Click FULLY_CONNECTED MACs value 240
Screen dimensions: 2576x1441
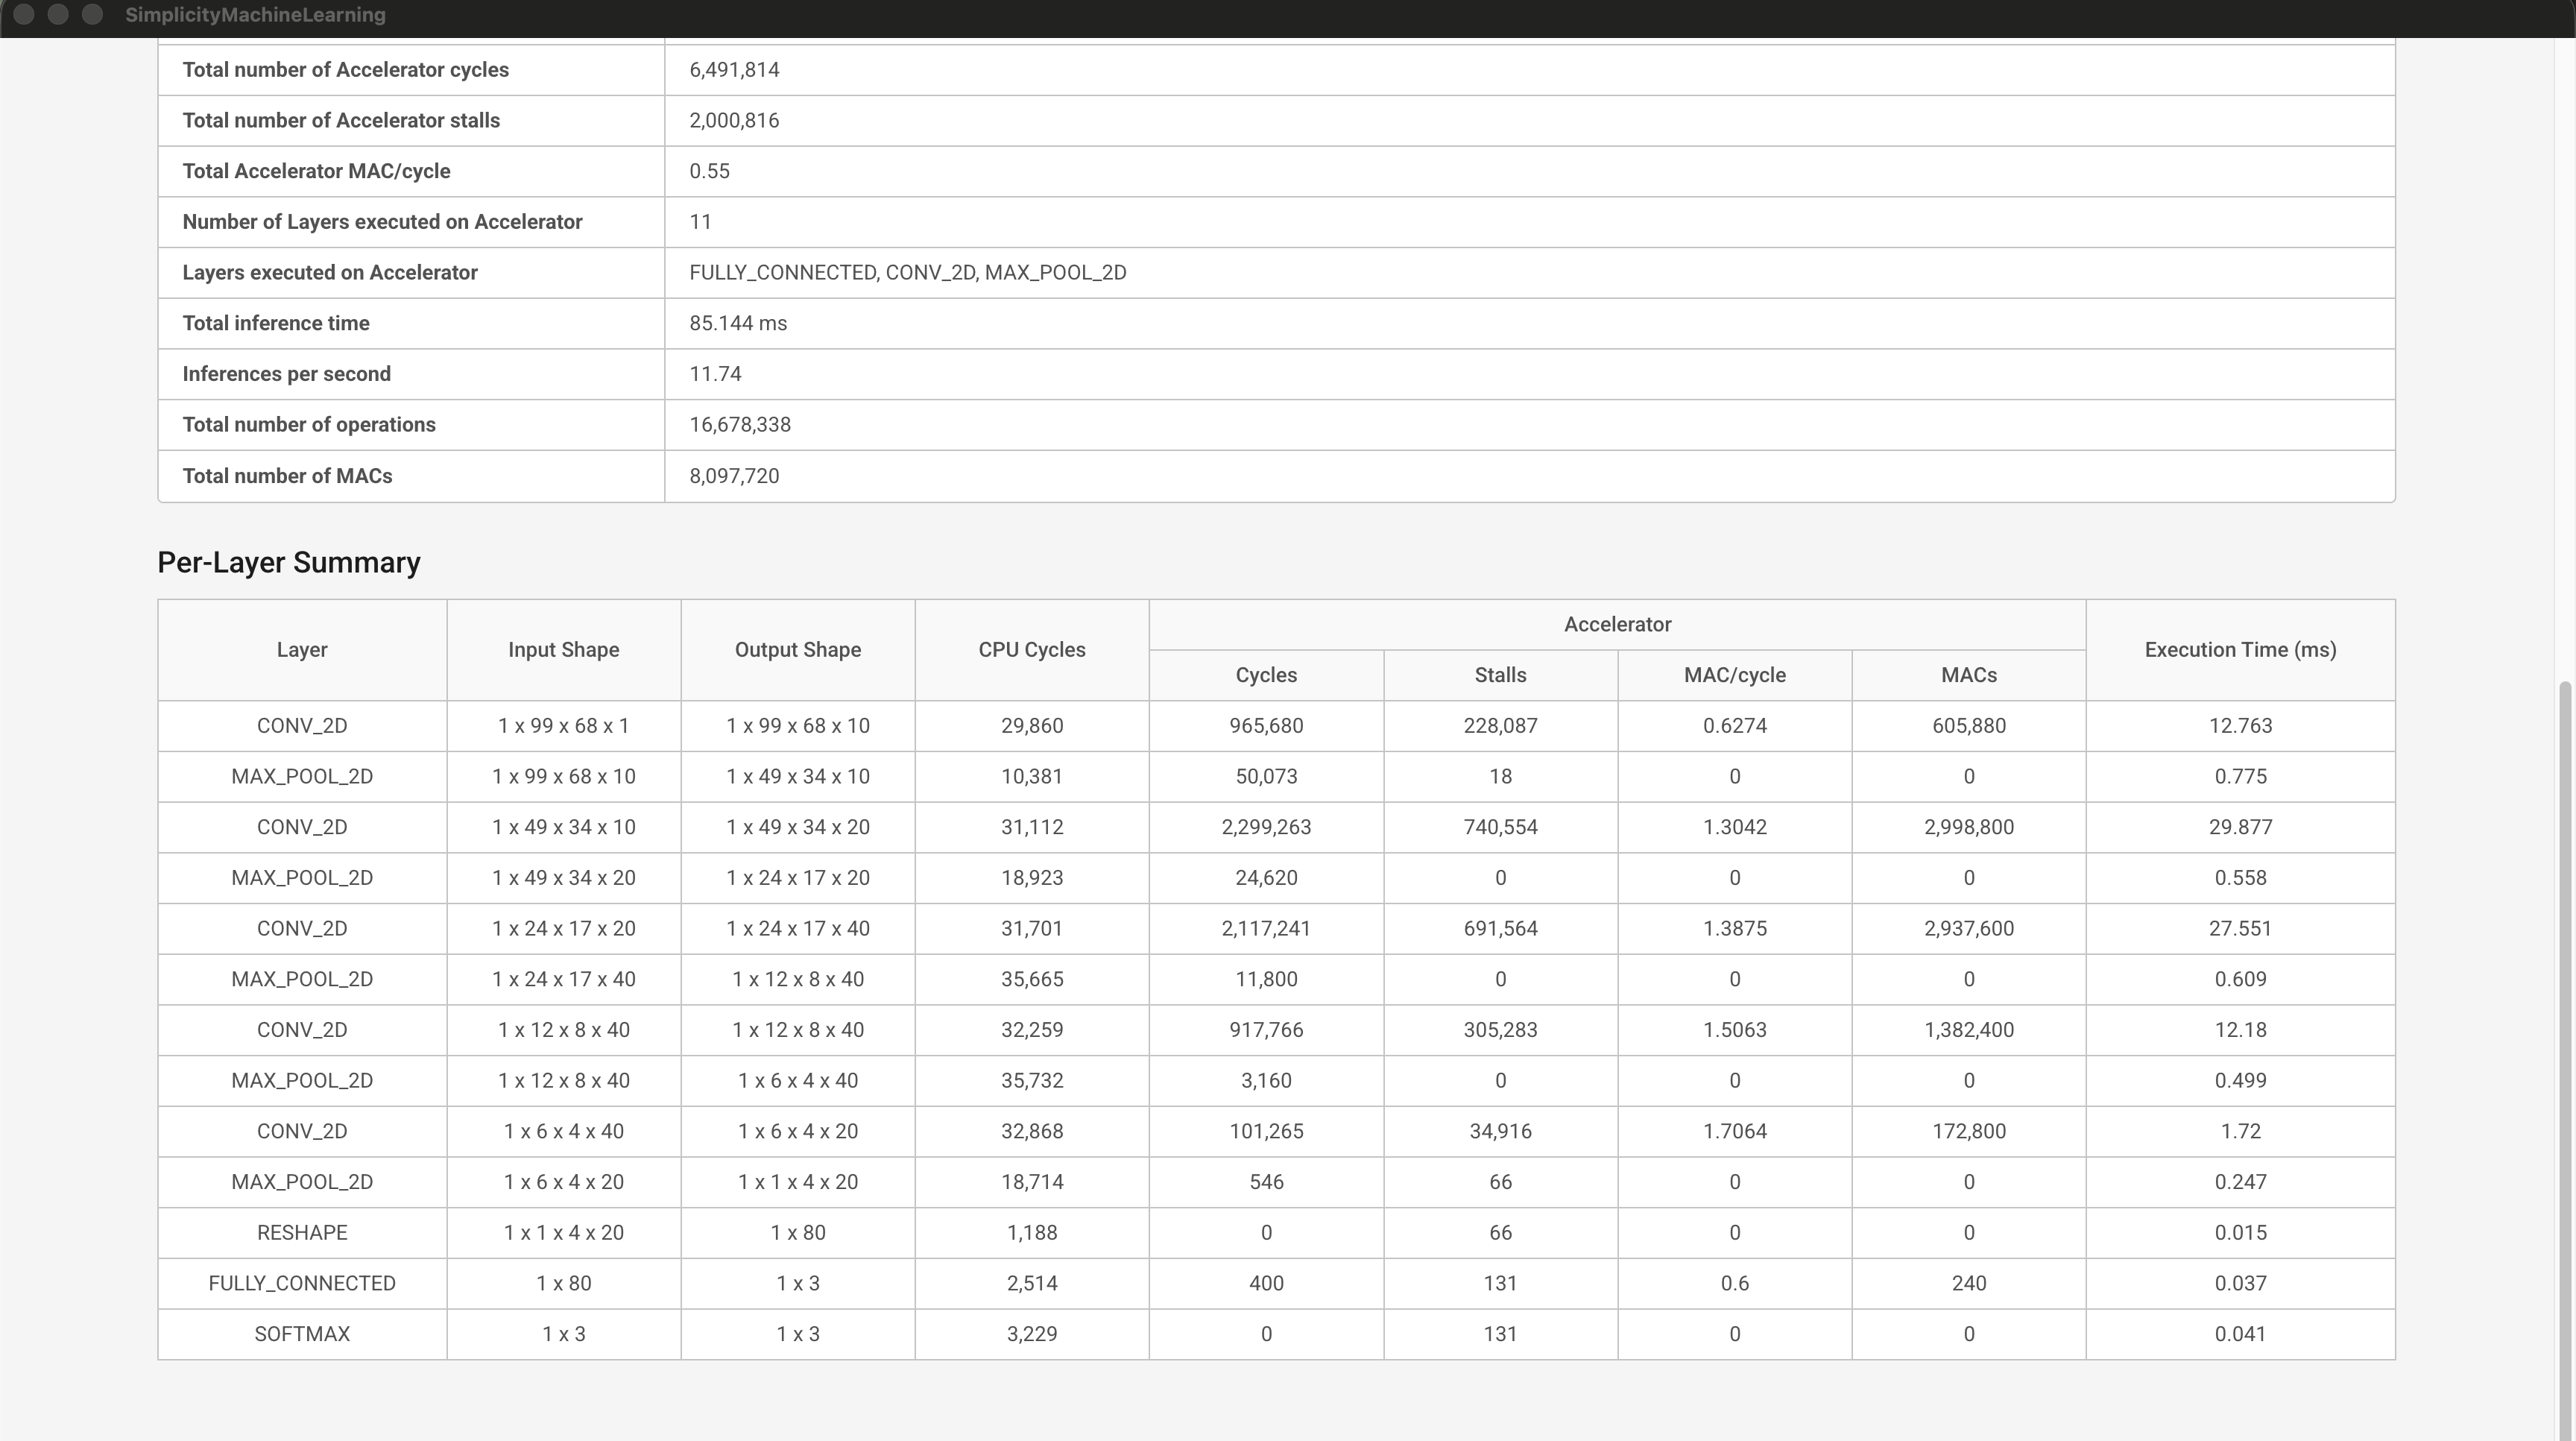pos(1969,1284)
